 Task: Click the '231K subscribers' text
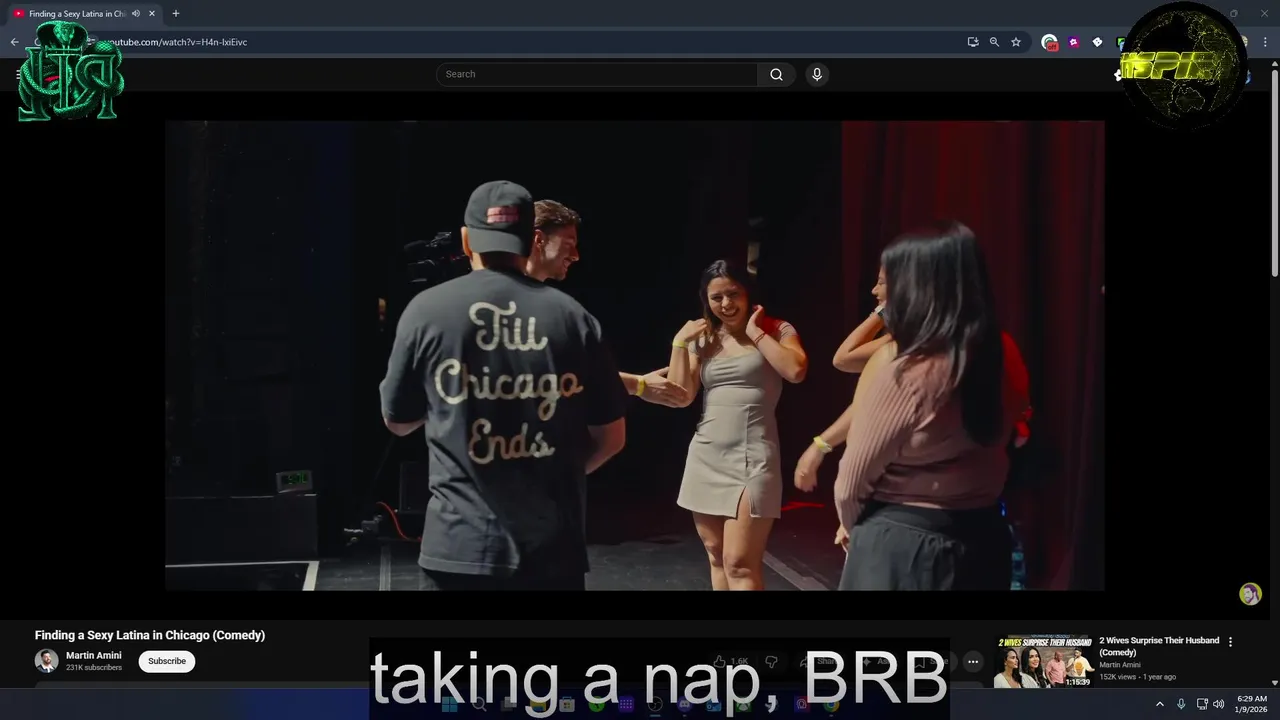(x=94, y=668)
